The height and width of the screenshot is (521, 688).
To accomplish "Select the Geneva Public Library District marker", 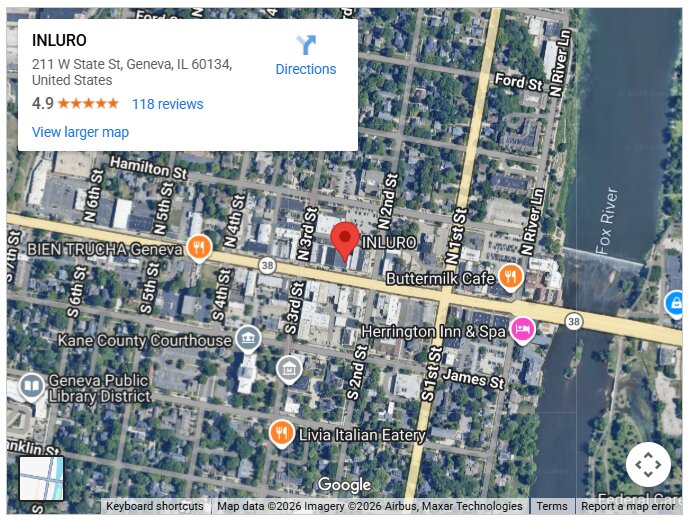I will click(x=32, y=388).
